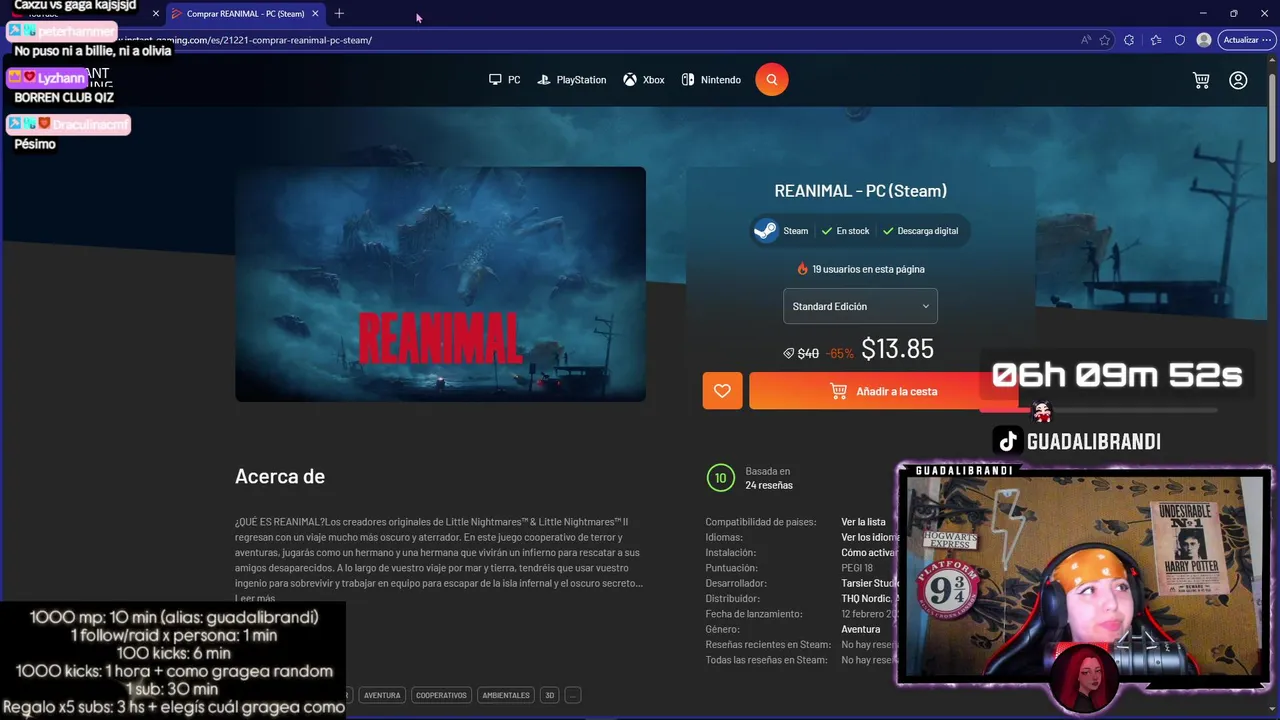Close the first YouTube tab
This screenshot has width=1280, height=720.
pos(155,13)
